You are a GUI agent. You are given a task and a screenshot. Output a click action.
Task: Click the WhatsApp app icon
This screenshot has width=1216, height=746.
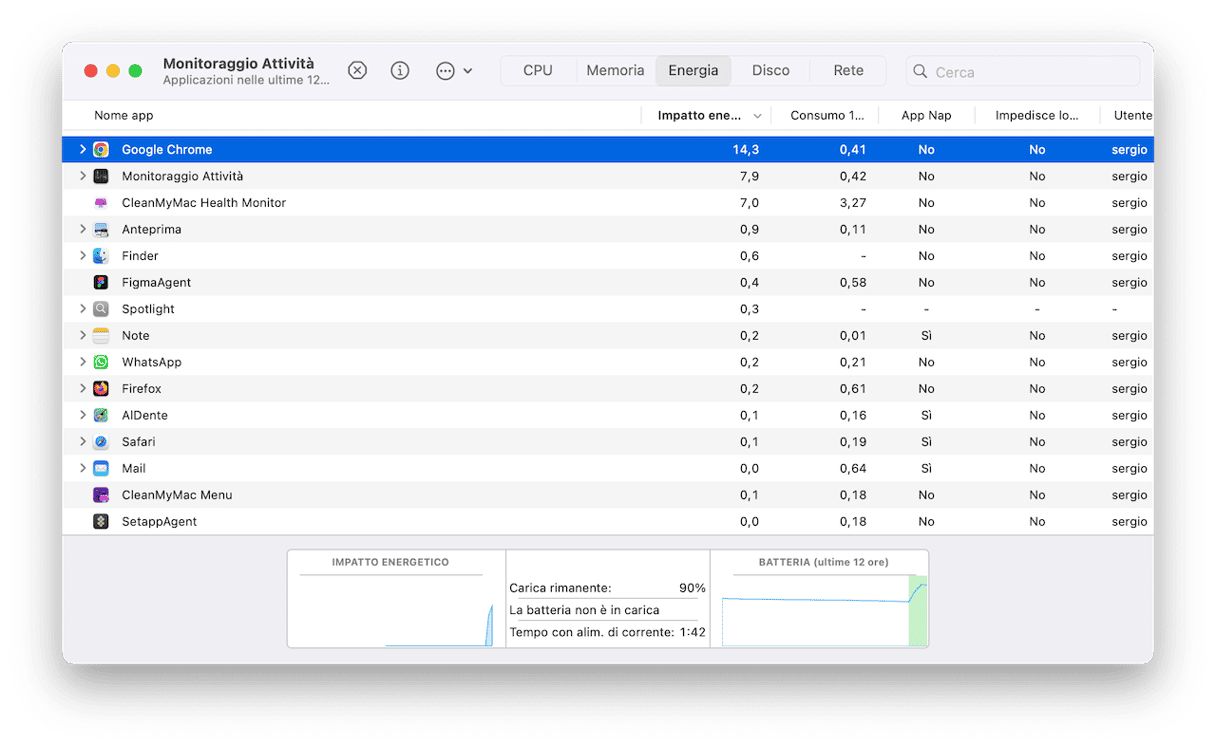click(101, 362)
